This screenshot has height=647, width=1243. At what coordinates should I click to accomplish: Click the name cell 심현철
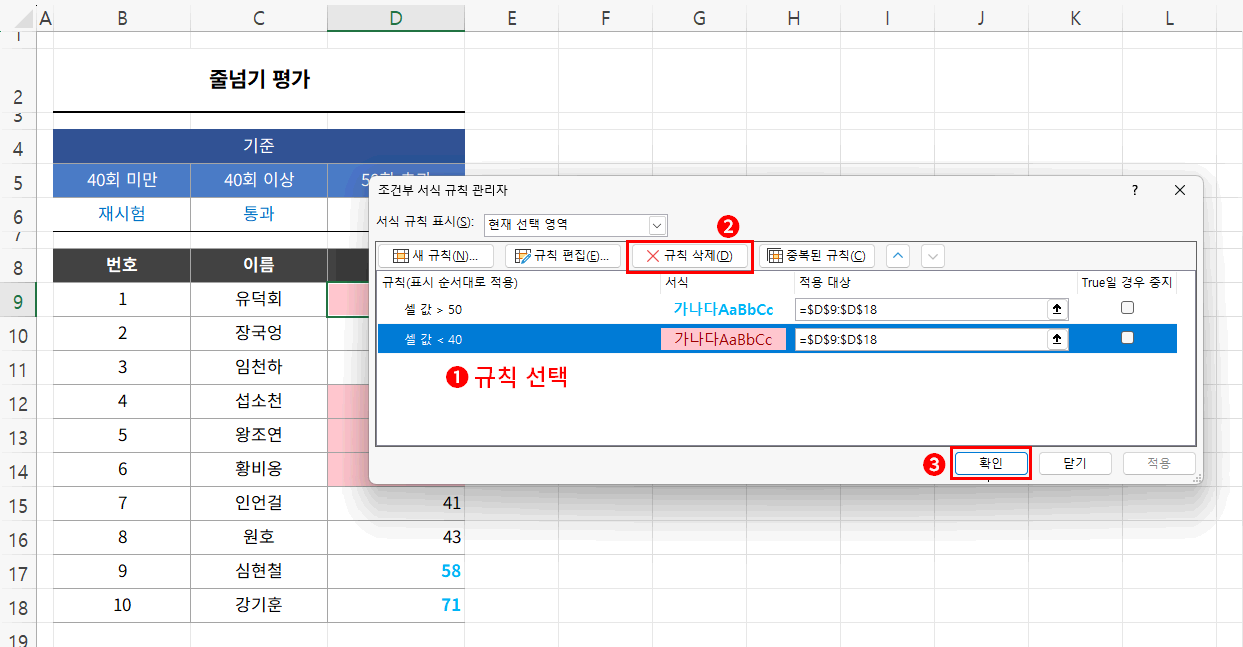point(259,572)
